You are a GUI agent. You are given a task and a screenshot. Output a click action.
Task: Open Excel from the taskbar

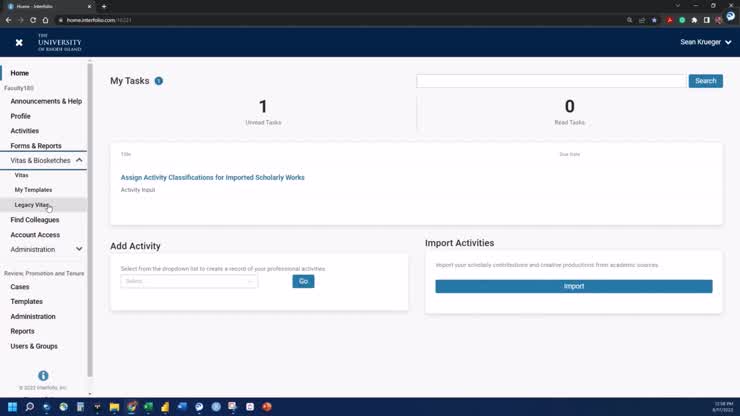tap(148, 407)
